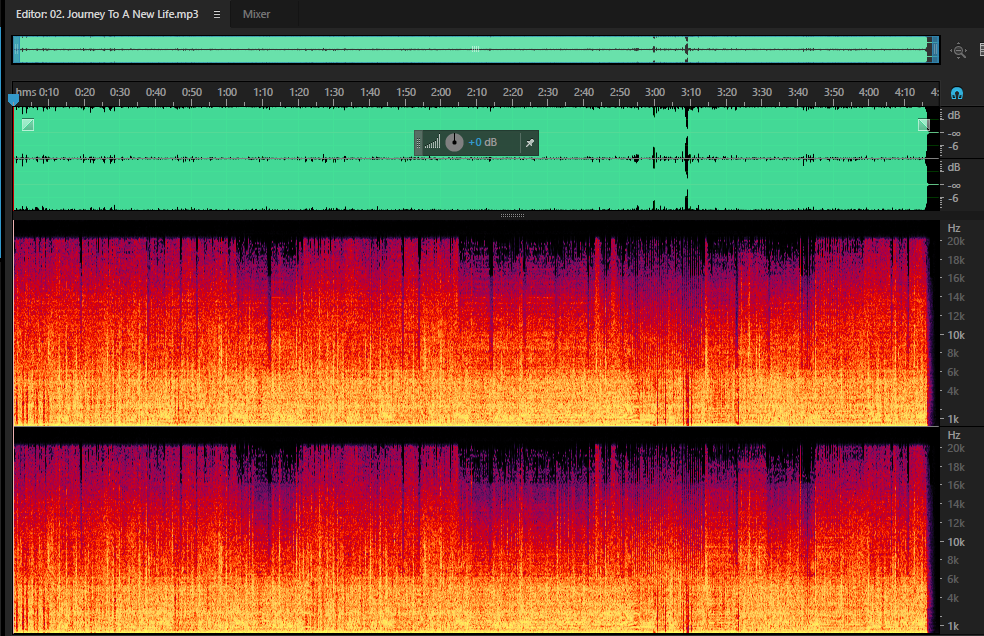
Task: Click the blue playhead marker at timeline start
Action: (13, 99)
